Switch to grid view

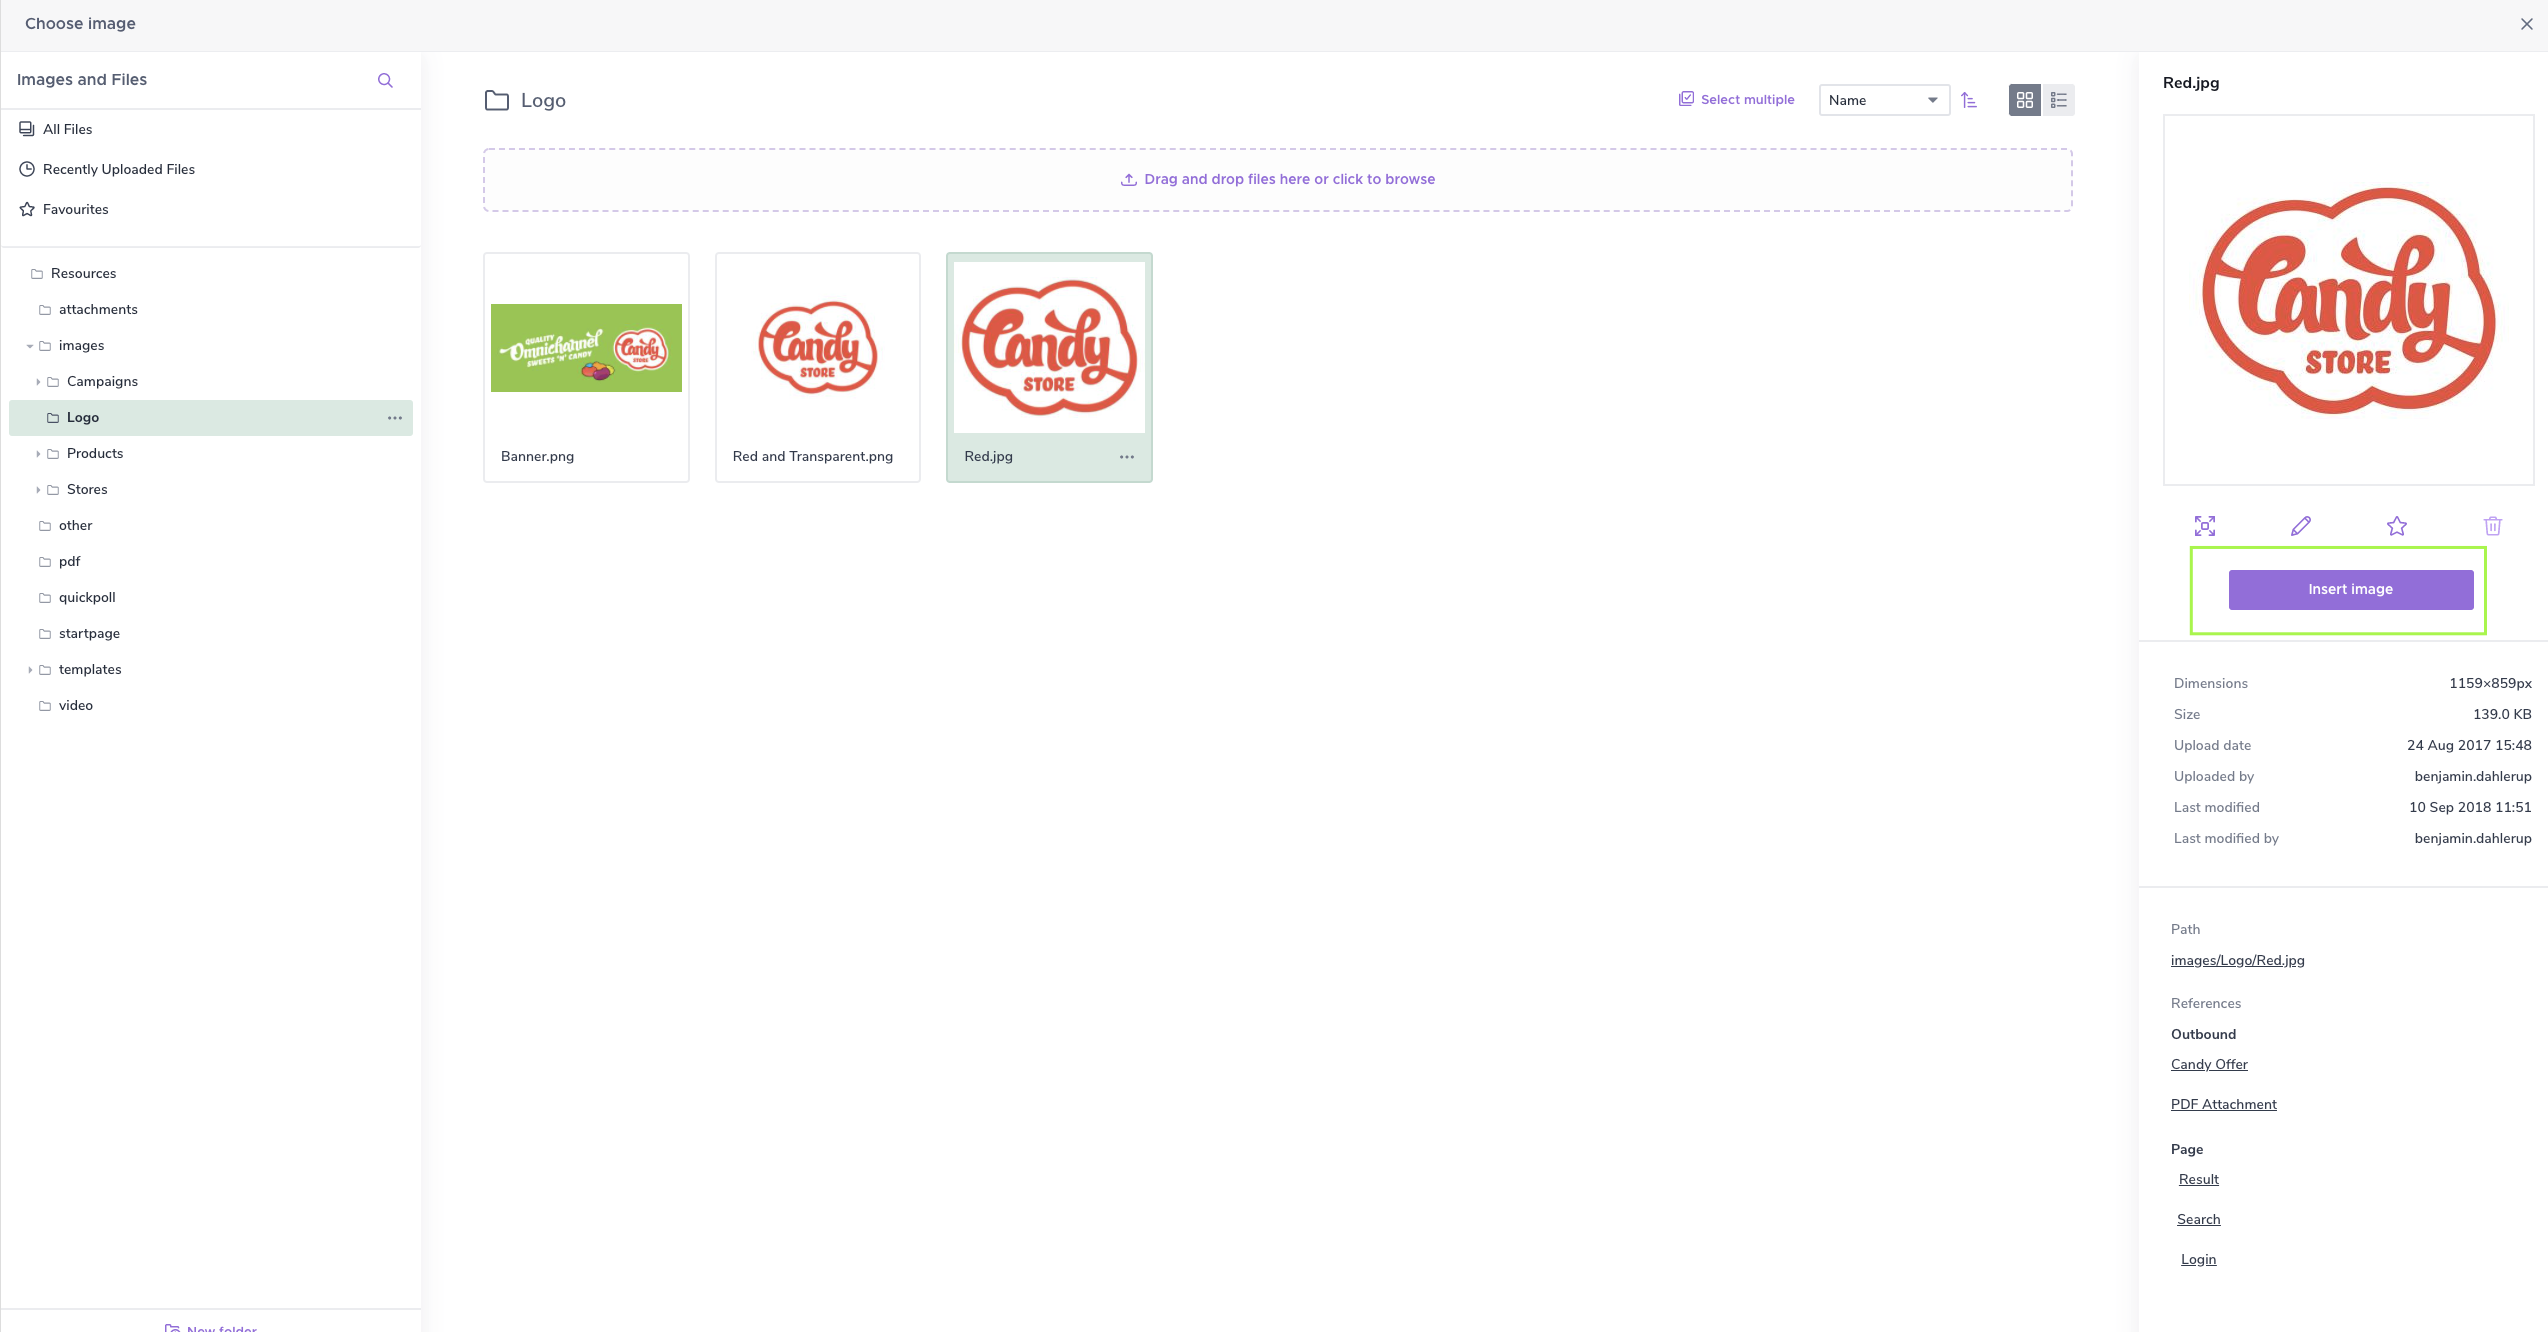(2025, 100)
